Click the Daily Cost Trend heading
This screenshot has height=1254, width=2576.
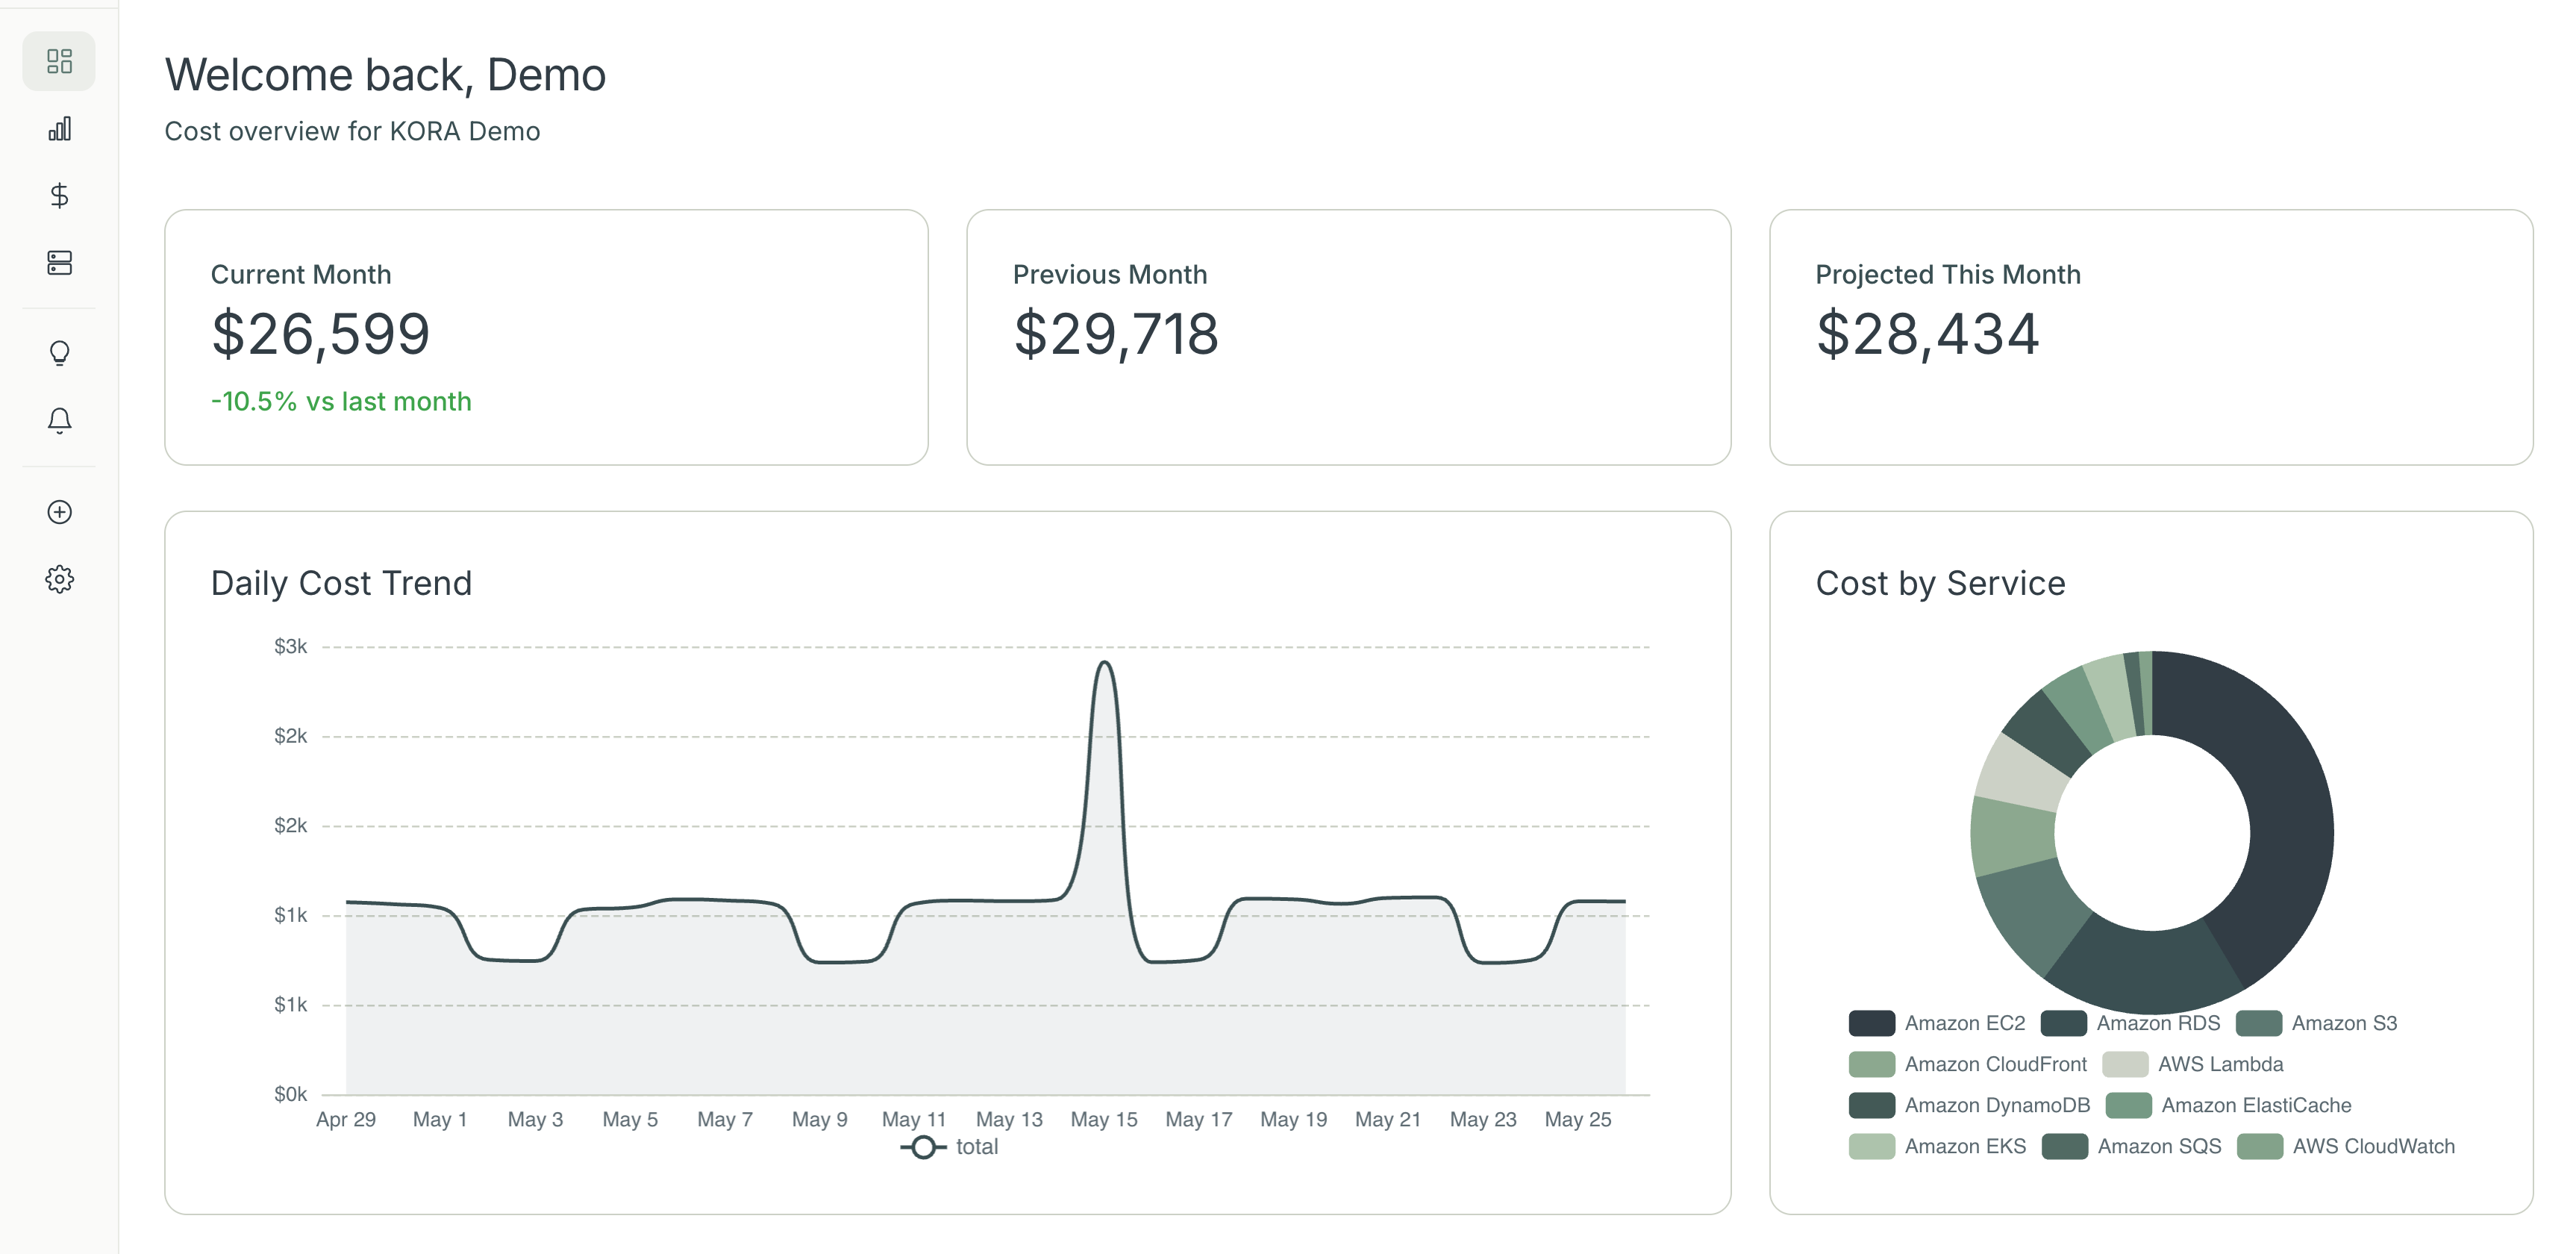click(x=341, y=583)
